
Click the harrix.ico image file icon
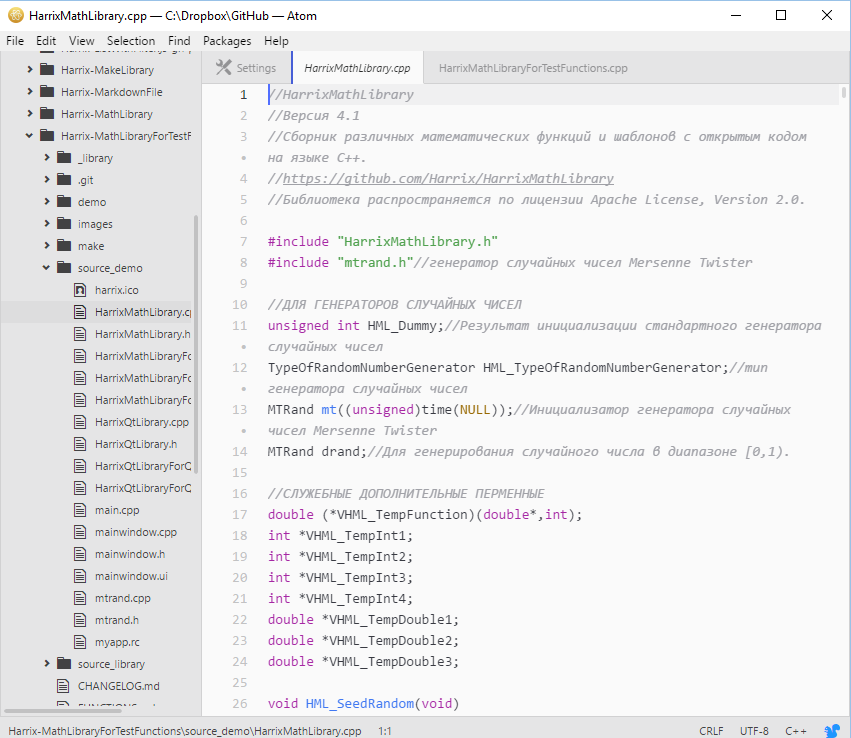80,290
